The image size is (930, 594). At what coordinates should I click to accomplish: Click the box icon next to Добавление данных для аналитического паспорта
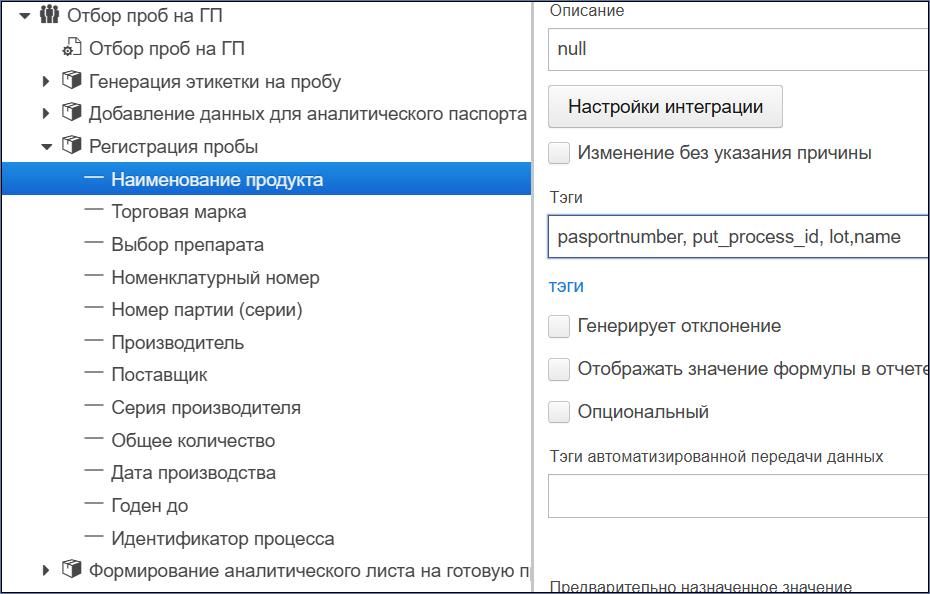pyautogui.click(x=72, y=113)
